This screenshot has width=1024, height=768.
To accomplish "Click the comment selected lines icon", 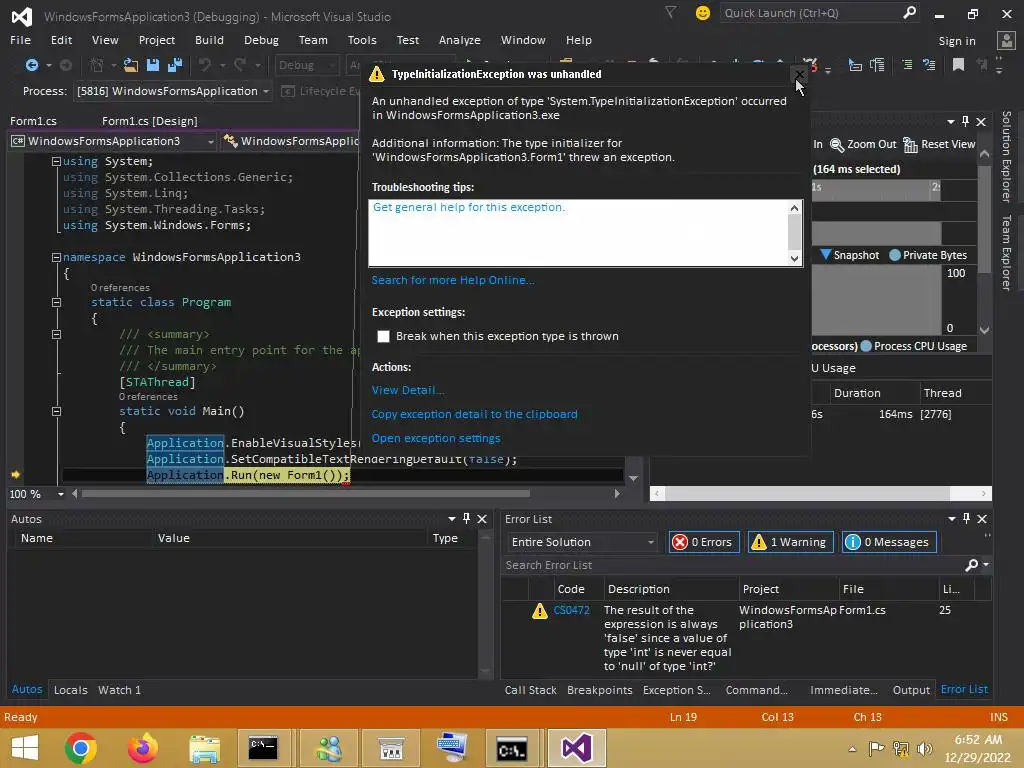I will tap(907, 64).
